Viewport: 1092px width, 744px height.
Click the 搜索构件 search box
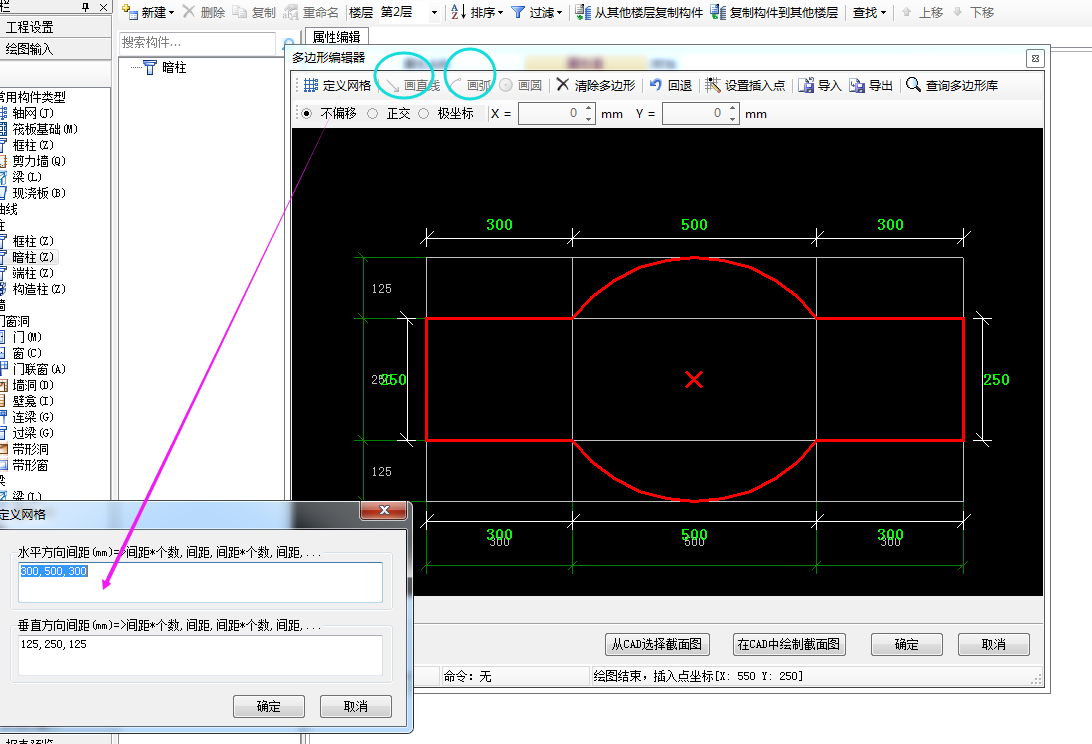tap(198, 43)
